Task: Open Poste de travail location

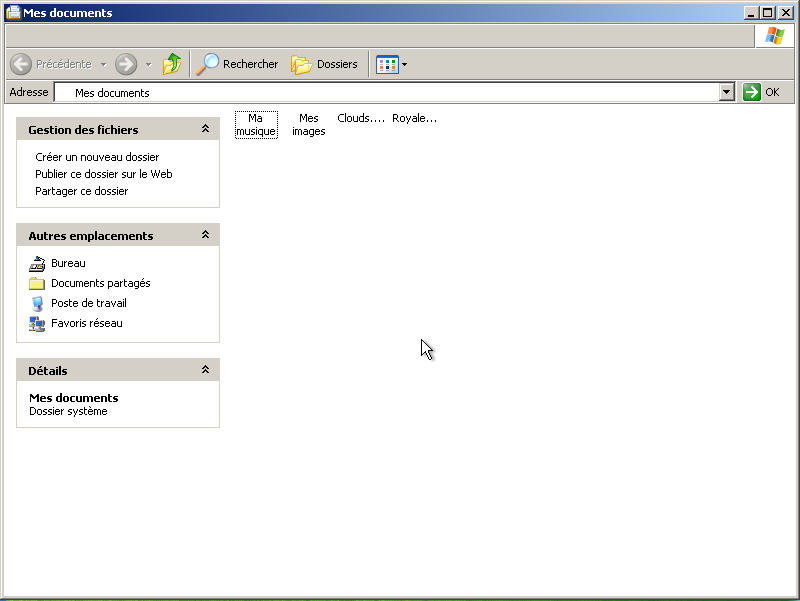Action: pyautogui.click(x=88, y=303)
